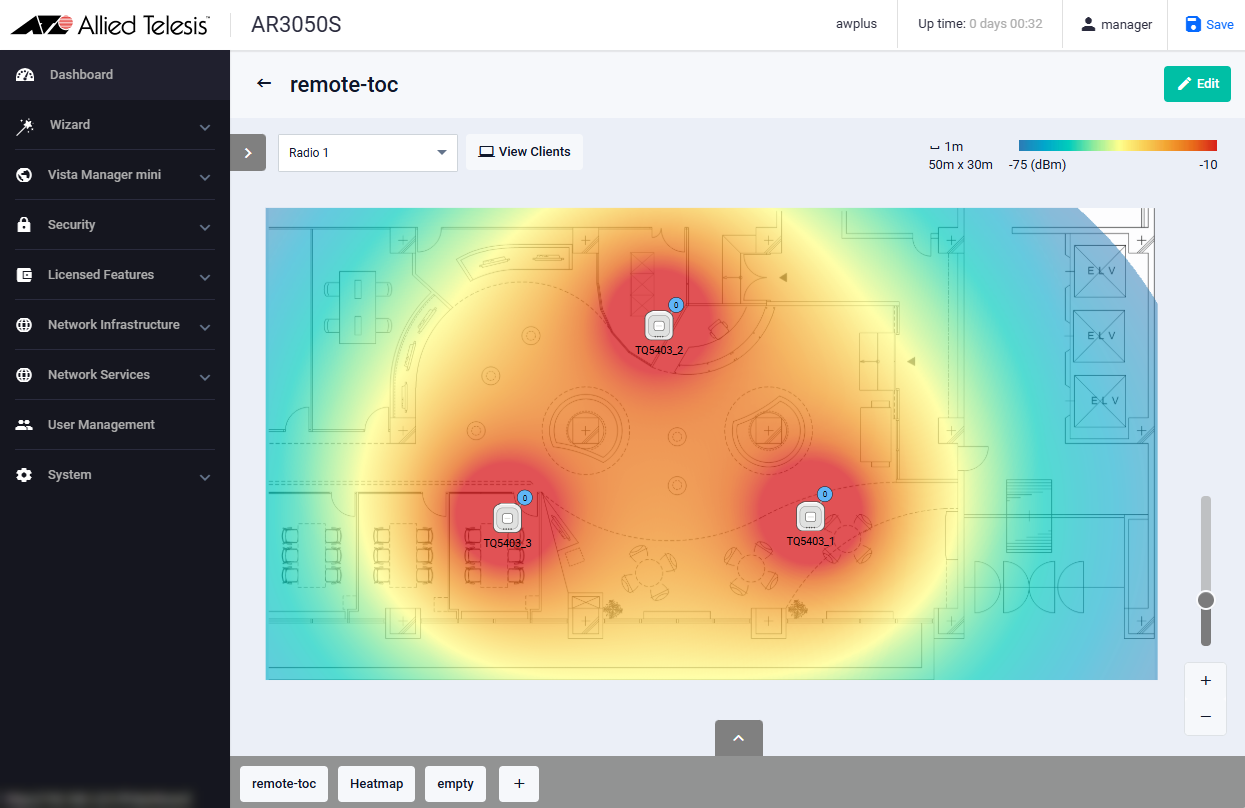Select the TQ5403_1 access point icon
Viewport: 1245px width, 808px height.
click(810, 517)
